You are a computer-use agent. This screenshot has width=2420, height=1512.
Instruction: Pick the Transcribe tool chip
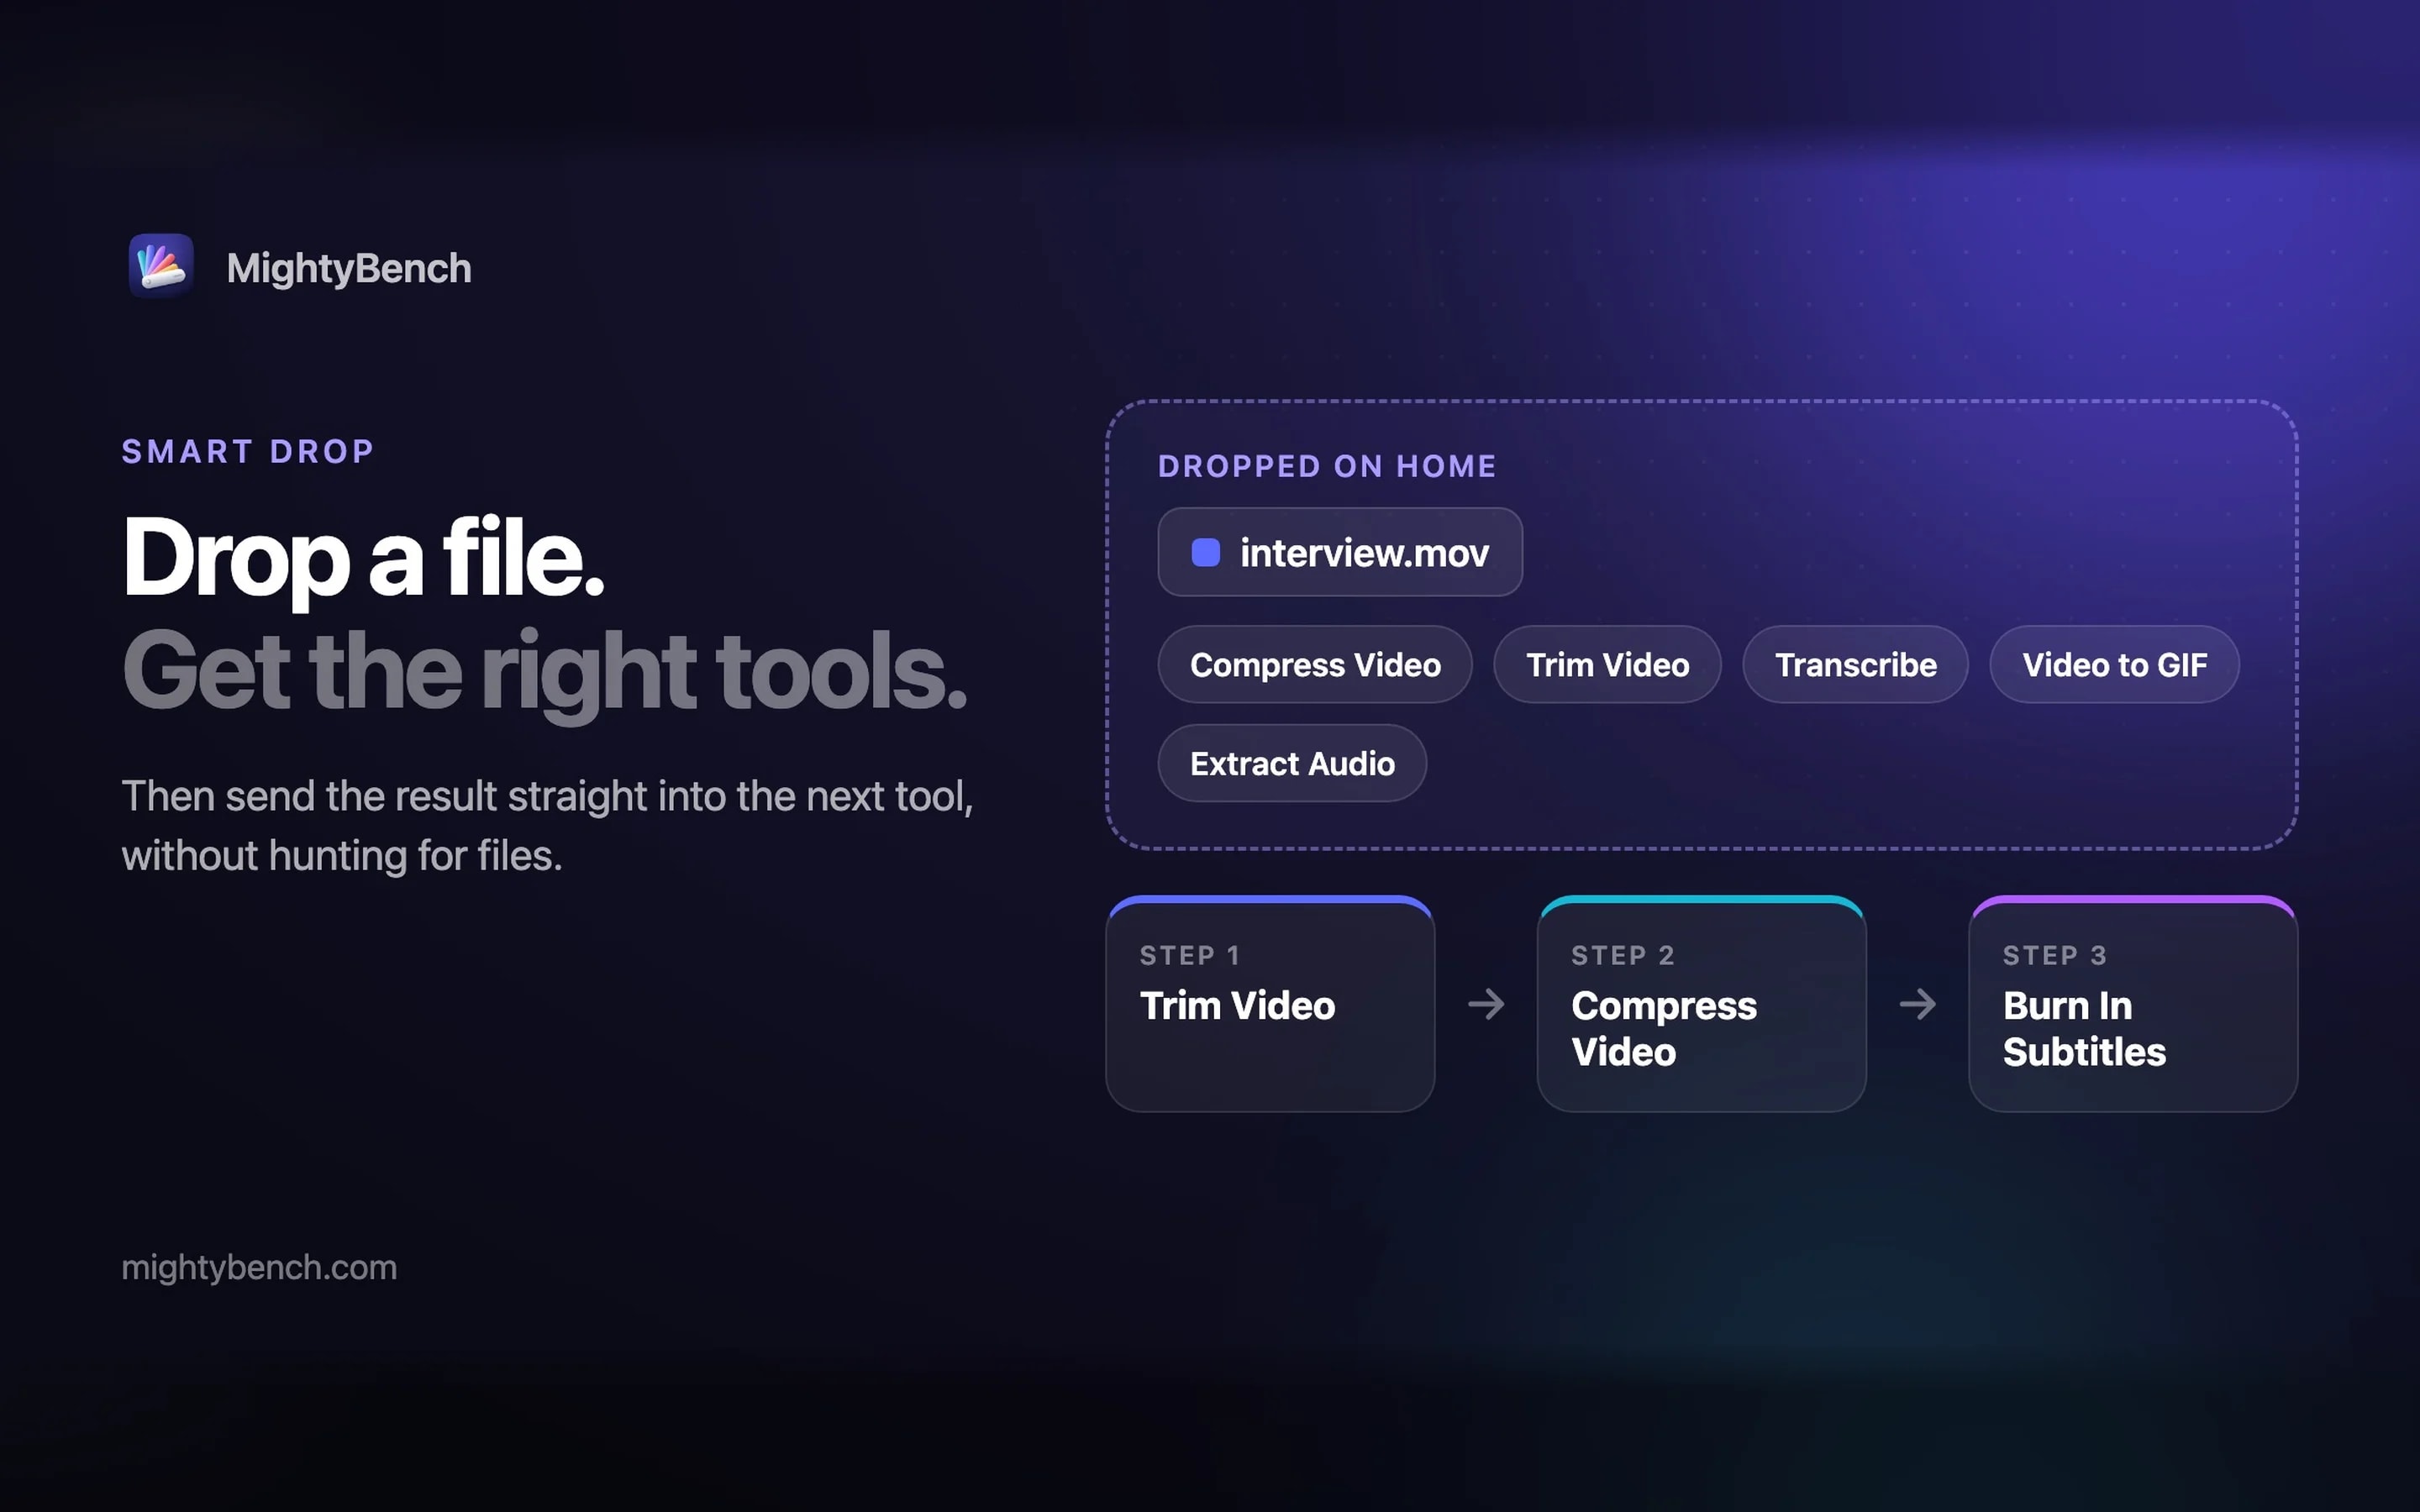(1855, 665)
